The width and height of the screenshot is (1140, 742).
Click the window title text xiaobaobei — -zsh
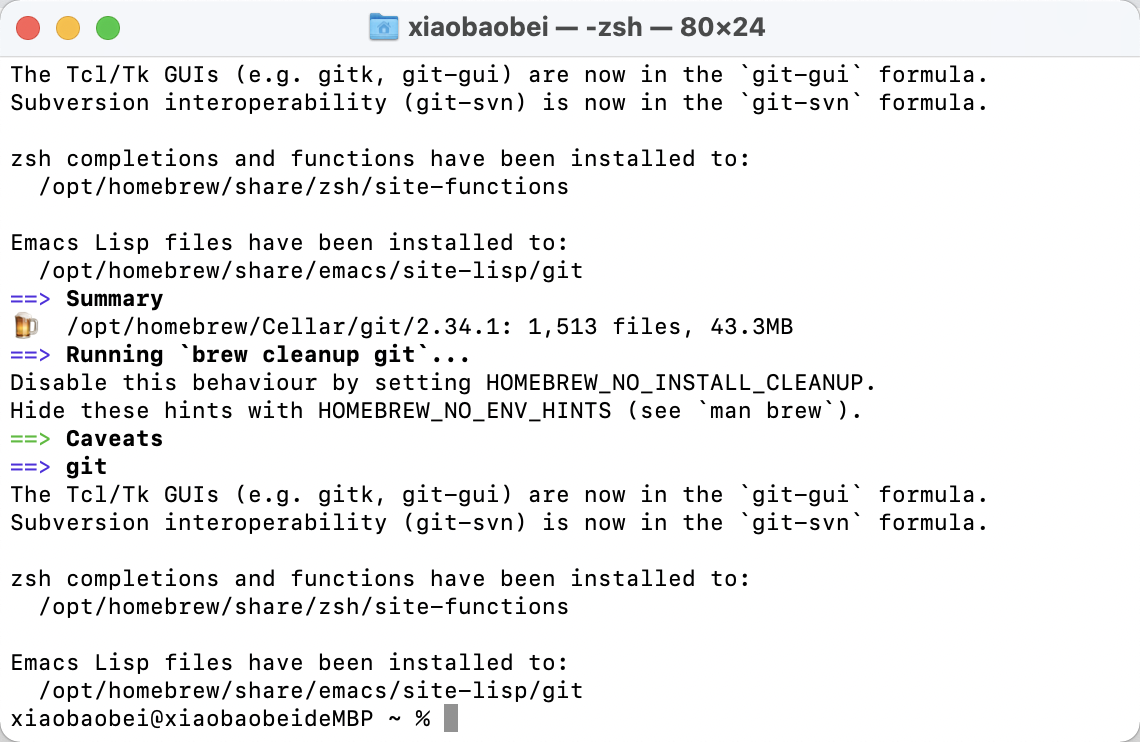point(586,27)
